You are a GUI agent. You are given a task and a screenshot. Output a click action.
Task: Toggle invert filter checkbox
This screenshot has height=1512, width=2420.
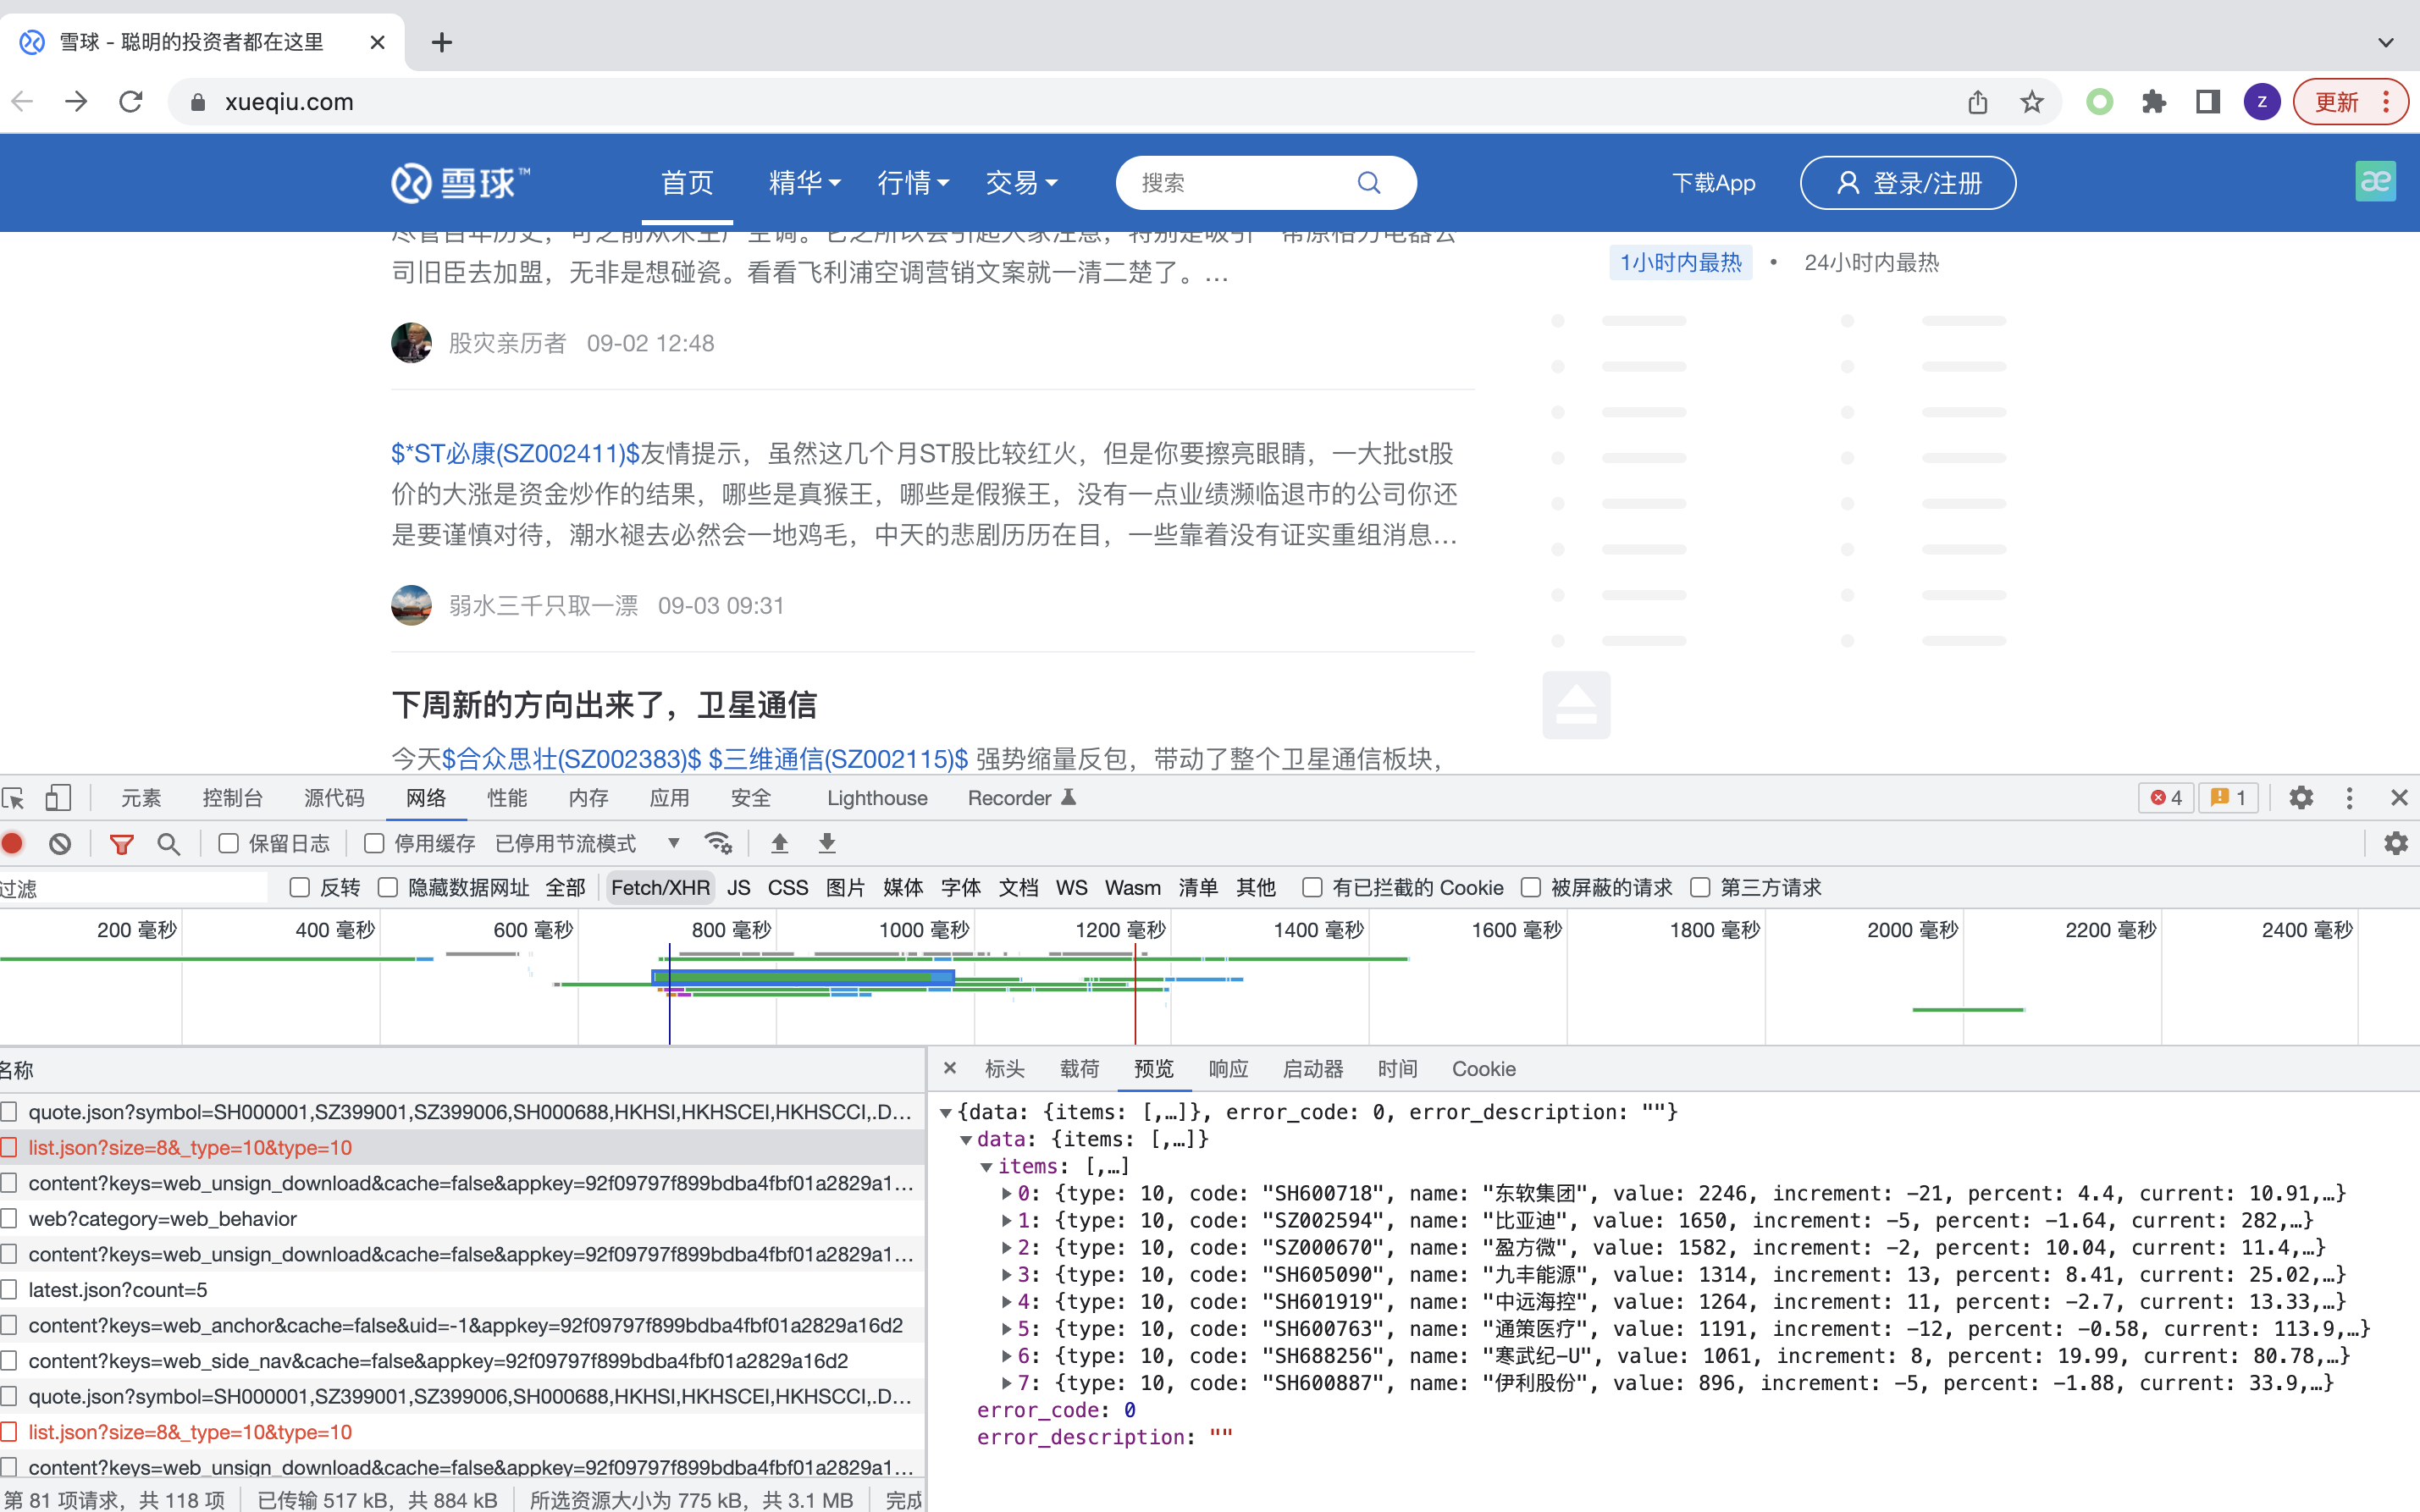299,888
